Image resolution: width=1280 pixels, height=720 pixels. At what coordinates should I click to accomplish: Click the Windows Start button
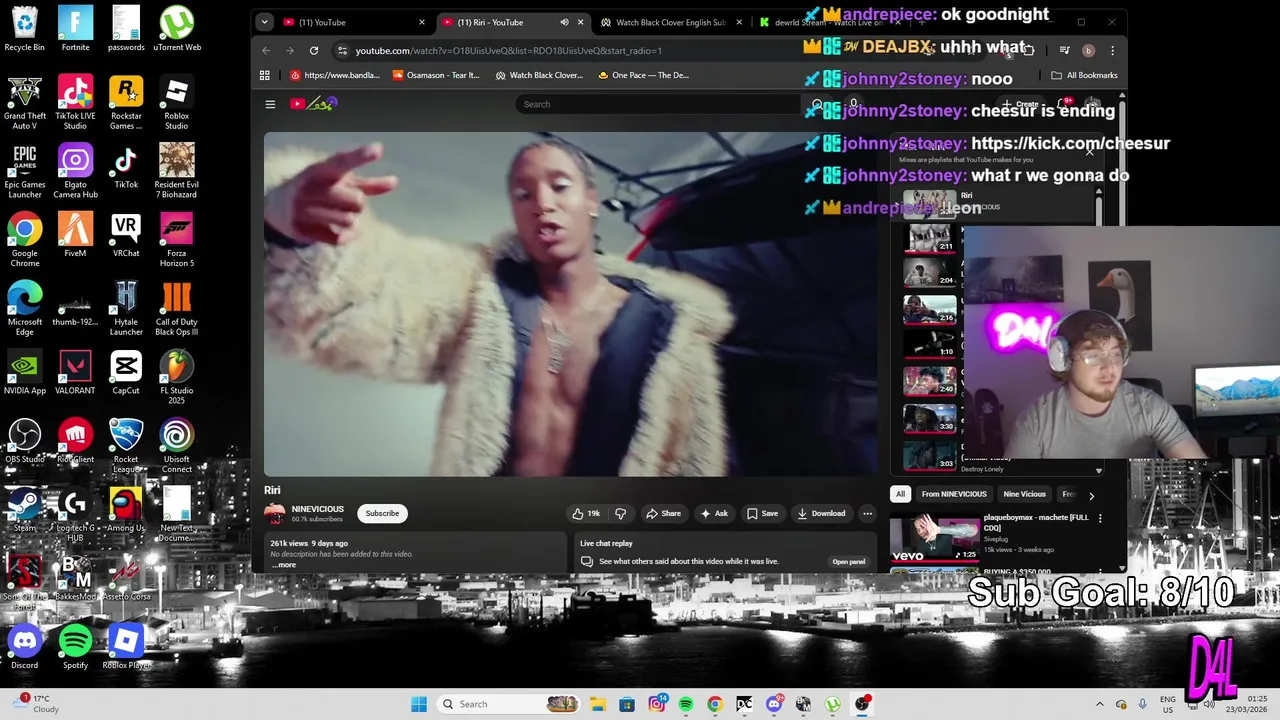coord(419,704)
